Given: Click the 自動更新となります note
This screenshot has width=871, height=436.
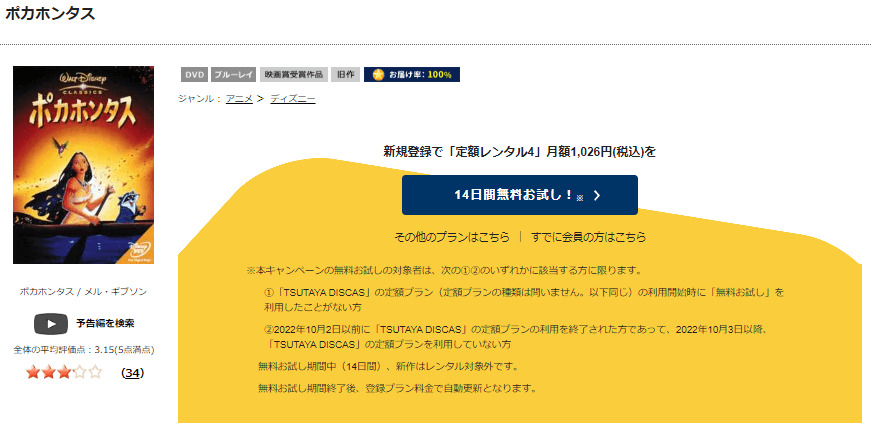Looking at the screenshot, I should tap(398, 389).
